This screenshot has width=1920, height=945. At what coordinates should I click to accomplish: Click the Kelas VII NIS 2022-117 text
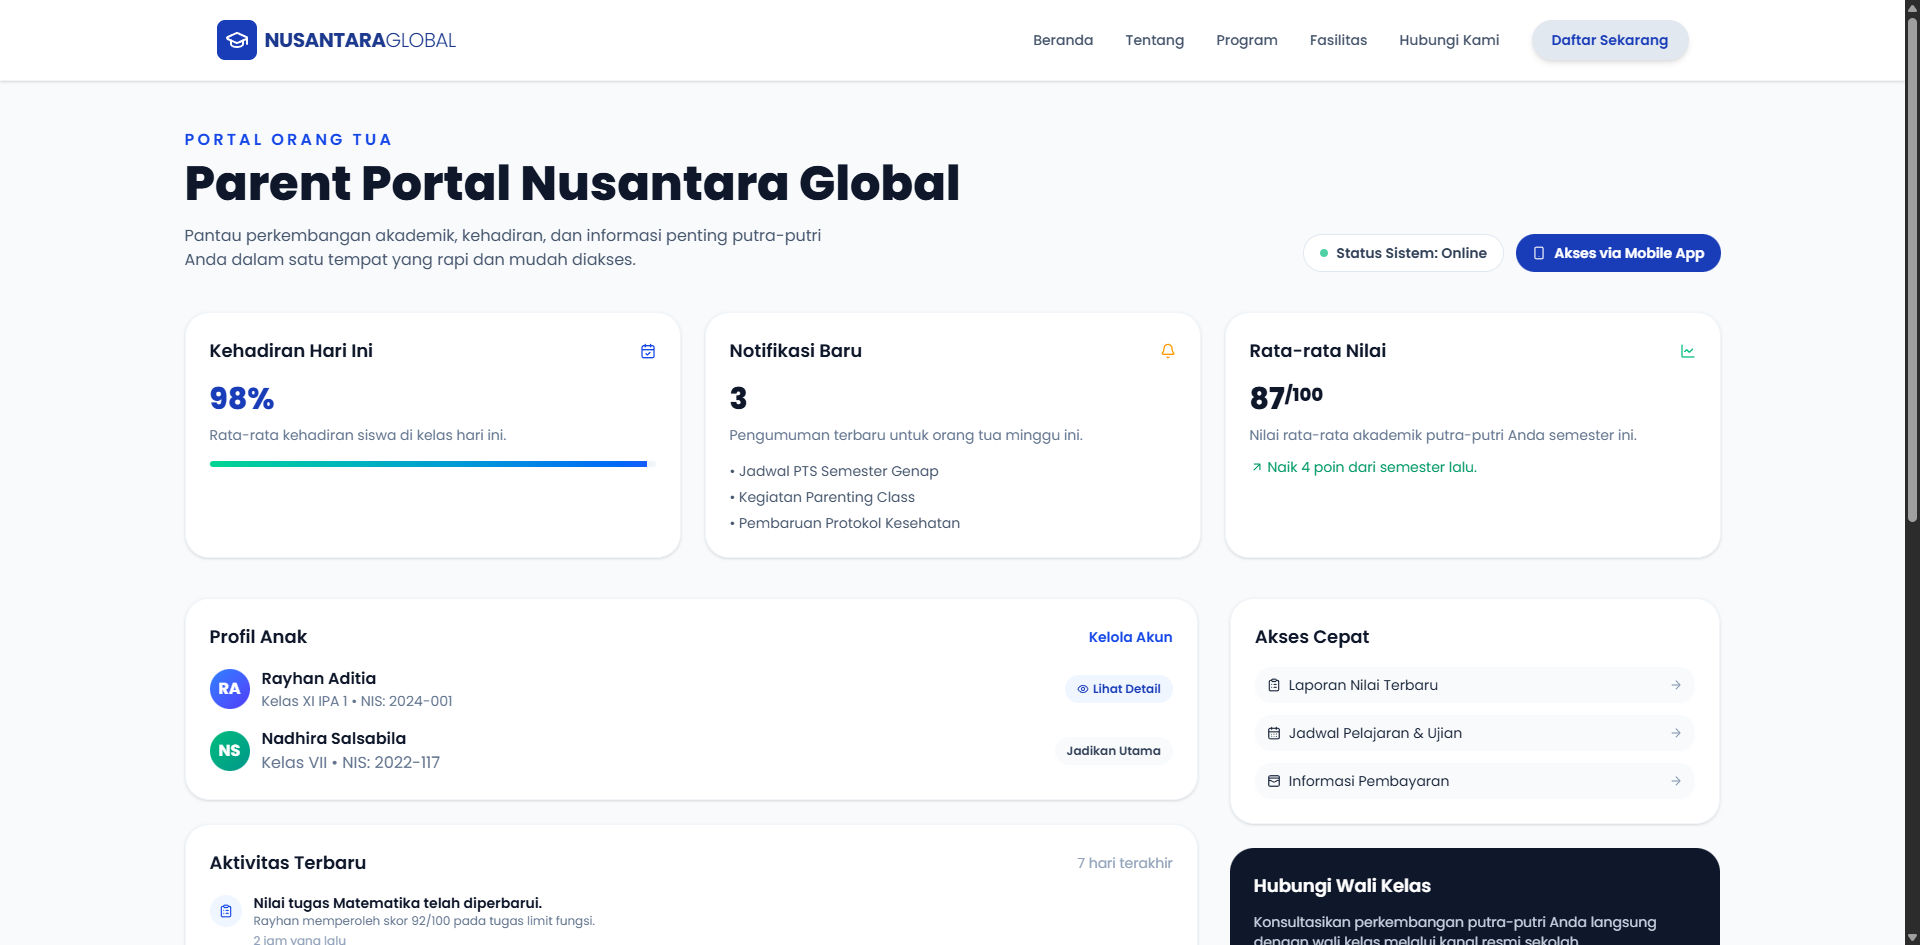351,762
